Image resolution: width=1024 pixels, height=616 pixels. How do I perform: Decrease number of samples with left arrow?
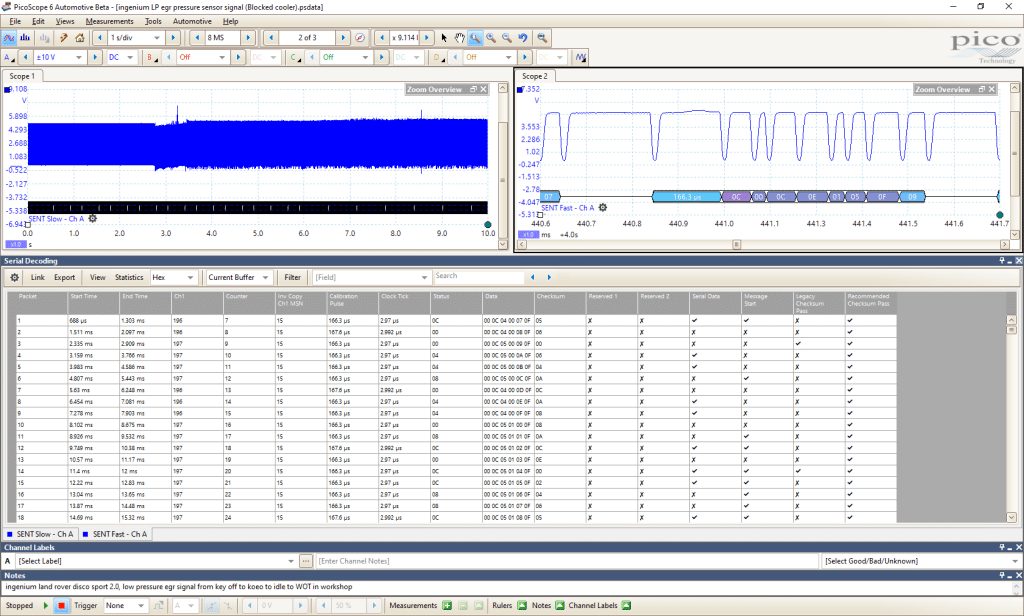[x=197, y=38]
